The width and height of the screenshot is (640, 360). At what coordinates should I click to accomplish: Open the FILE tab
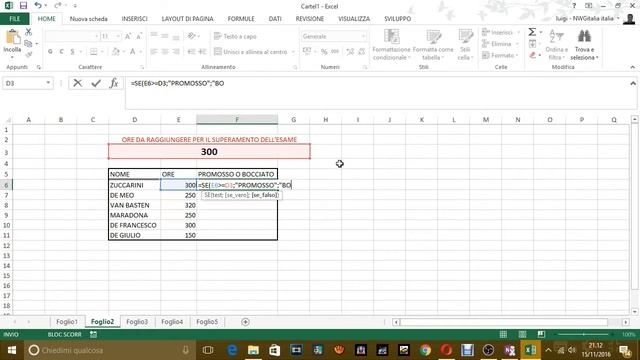pyautogui.click(x=14, y=19)
